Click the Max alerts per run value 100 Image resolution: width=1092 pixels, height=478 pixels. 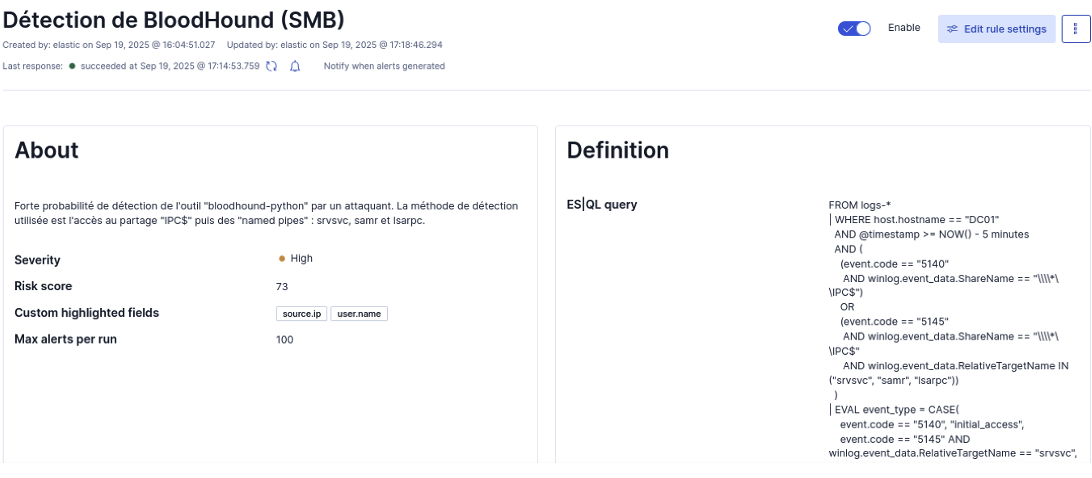[284, 340]
